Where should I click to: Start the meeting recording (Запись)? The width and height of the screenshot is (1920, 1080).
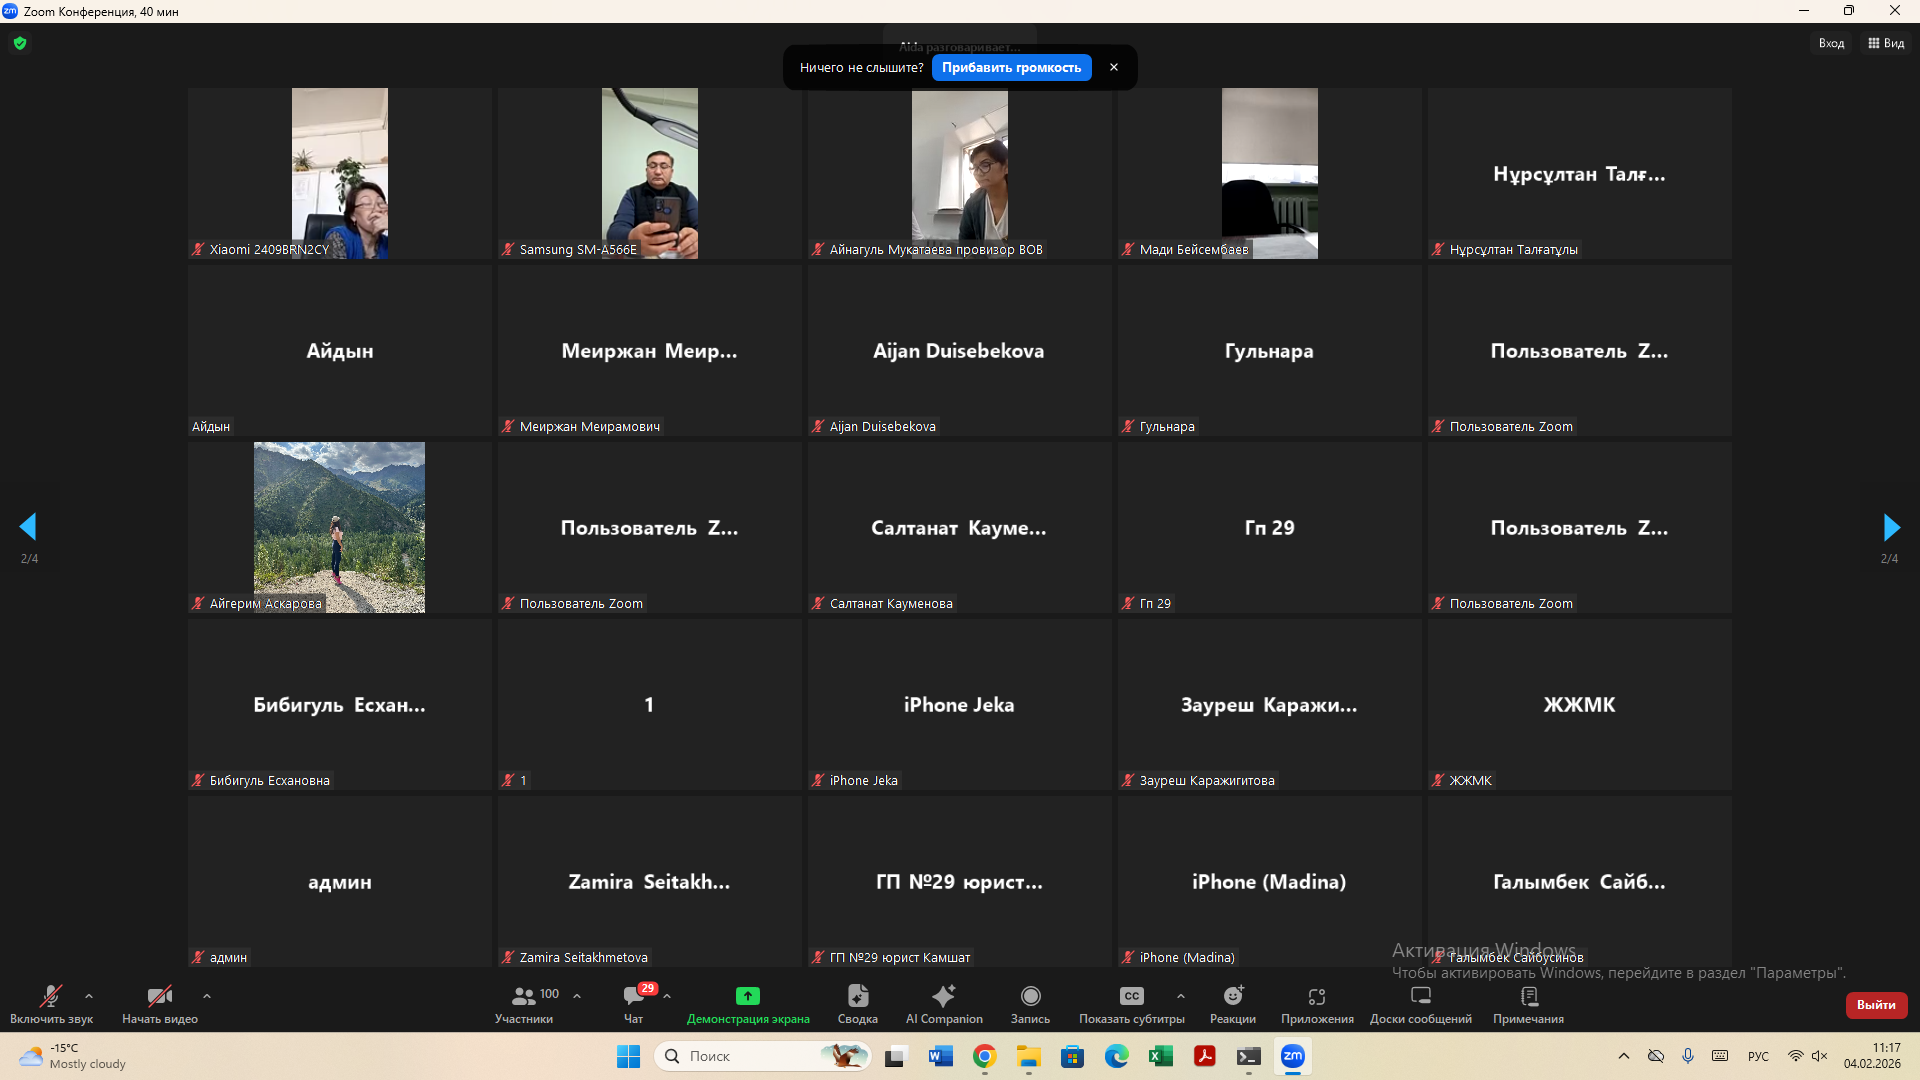pos(1030,996)
